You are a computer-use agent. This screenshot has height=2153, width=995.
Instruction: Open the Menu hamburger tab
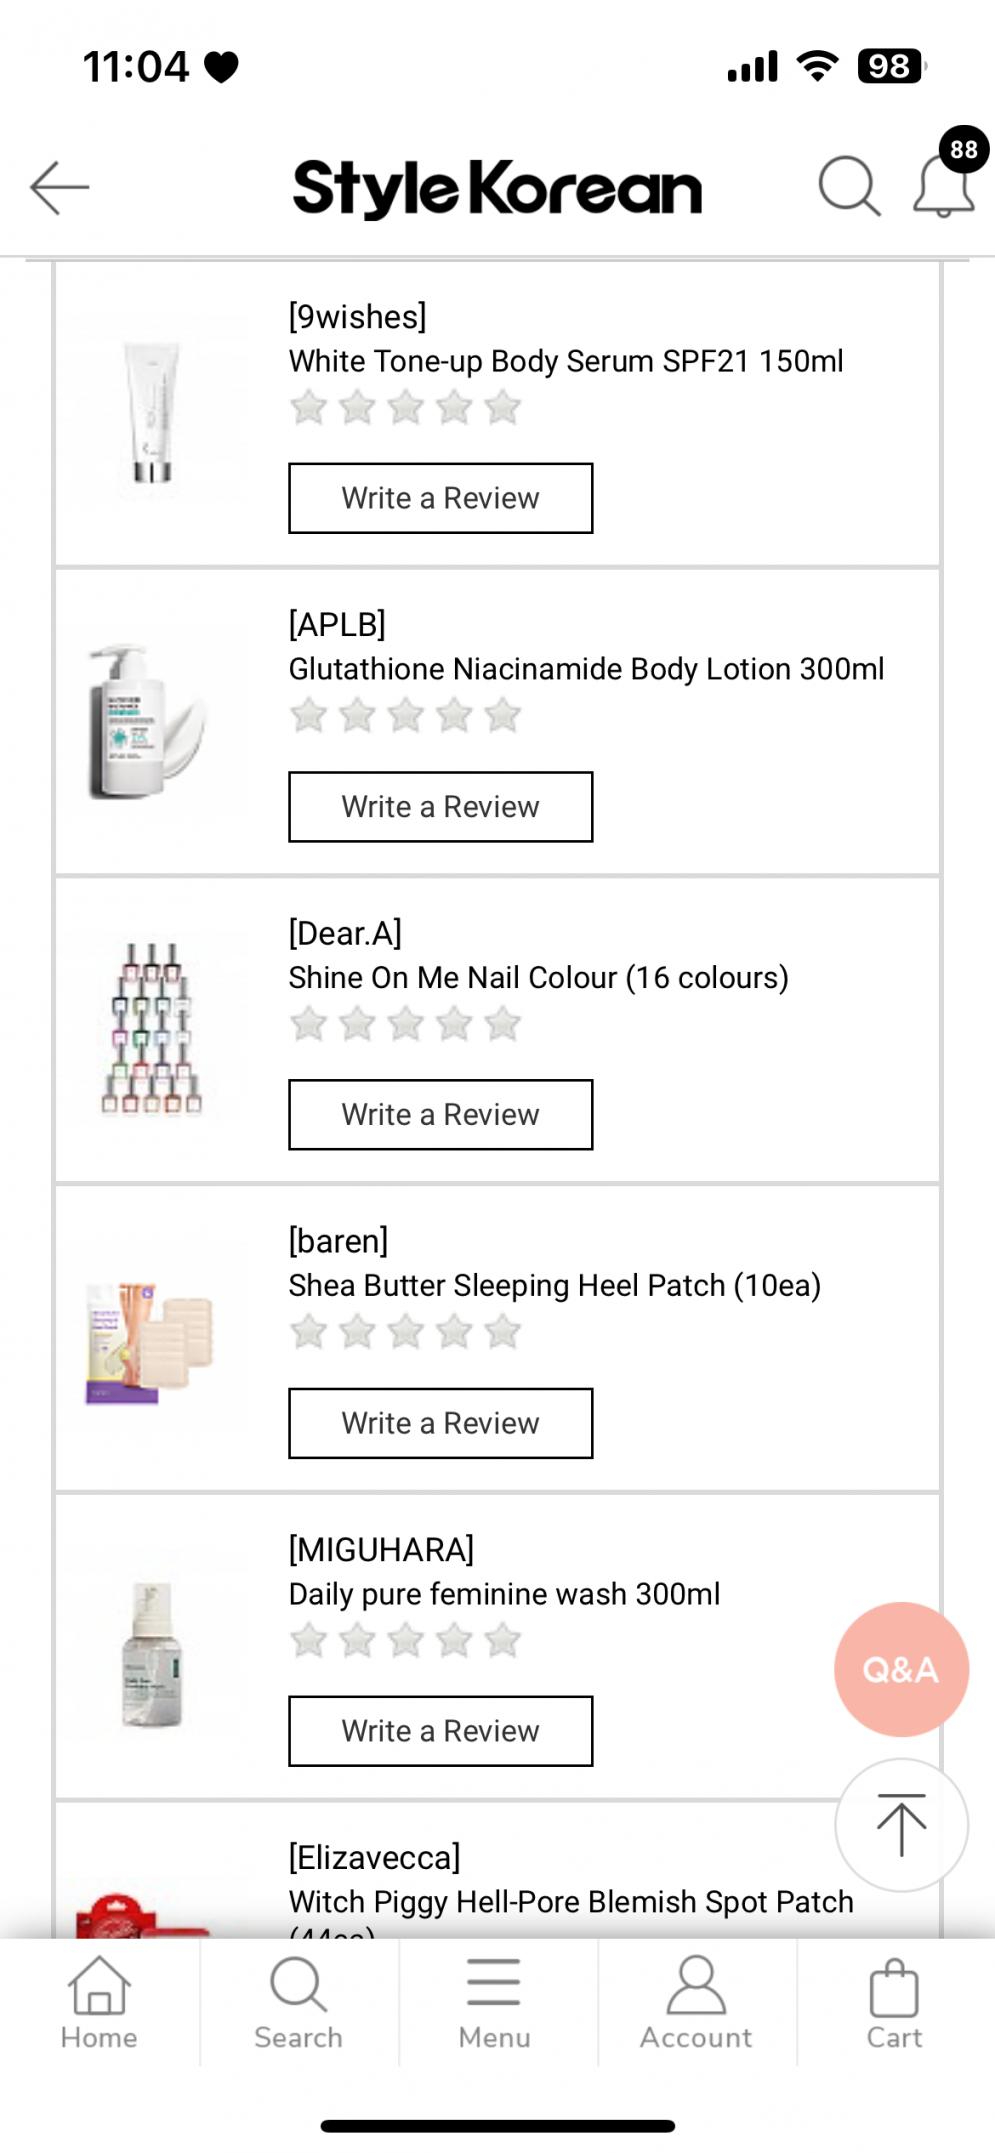[494, 2004]
